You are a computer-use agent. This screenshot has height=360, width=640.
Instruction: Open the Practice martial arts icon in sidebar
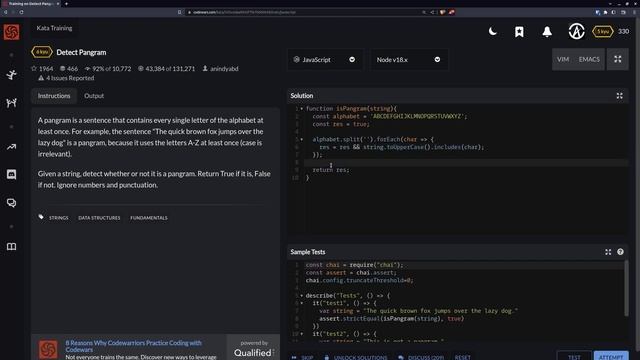point(11,75)
